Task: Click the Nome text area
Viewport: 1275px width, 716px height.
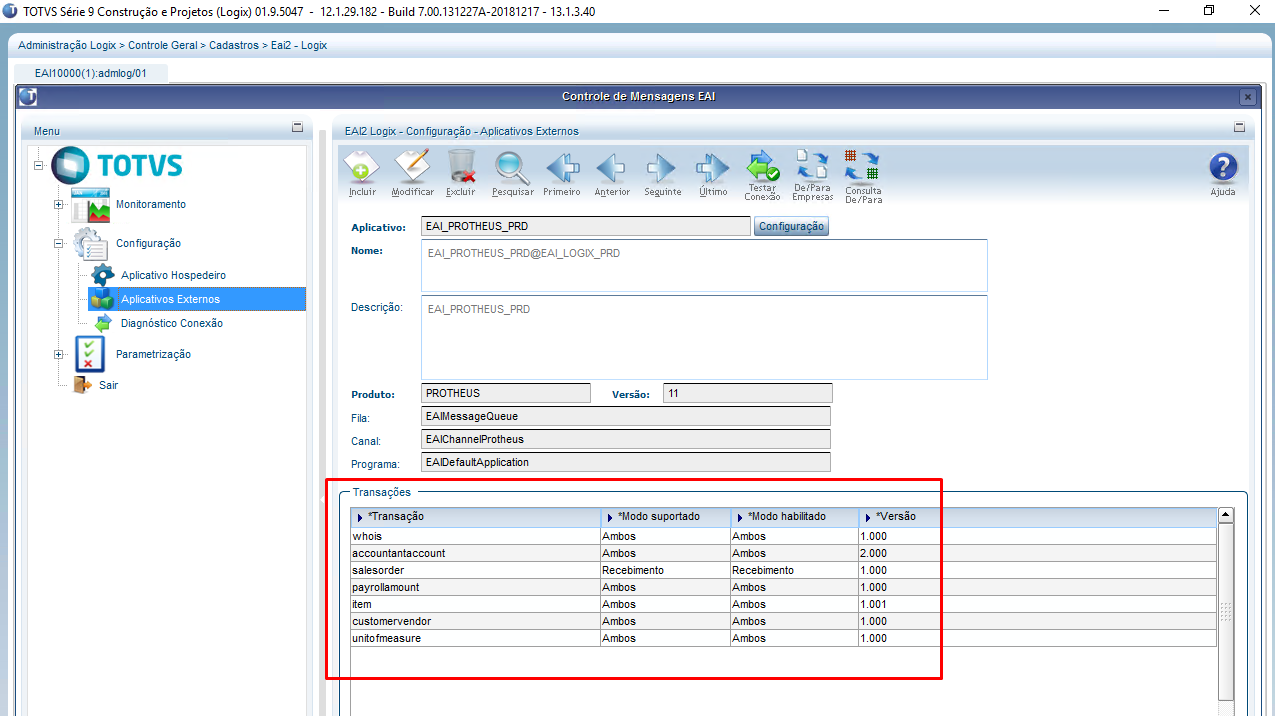Action: 704,265
